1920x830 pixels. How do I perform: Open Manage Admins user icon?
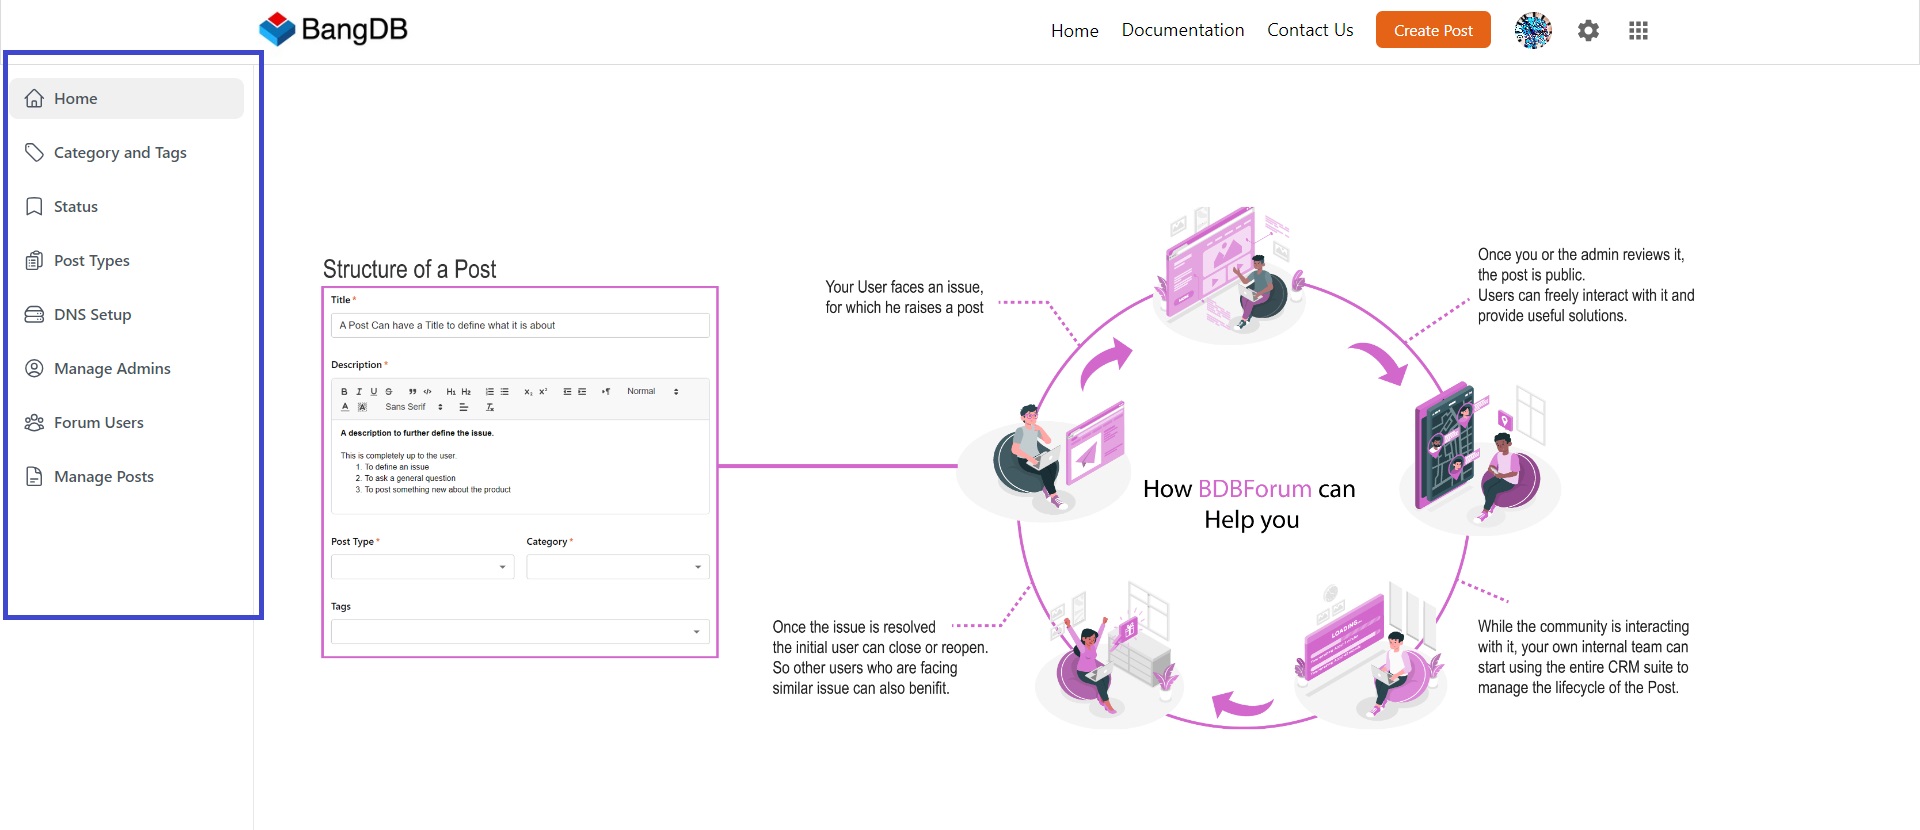34,368
